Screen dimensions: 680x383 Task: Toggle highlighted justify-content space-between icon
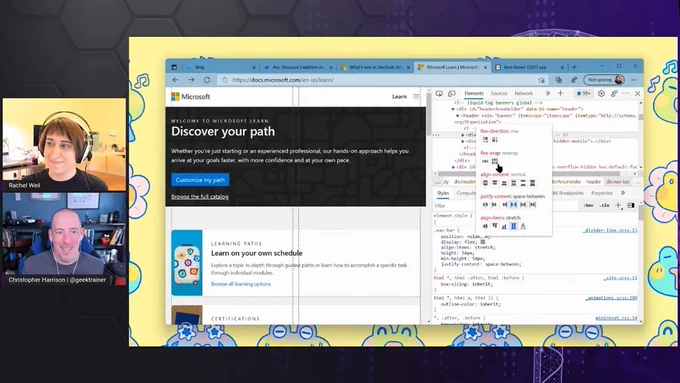click(514, 204)
